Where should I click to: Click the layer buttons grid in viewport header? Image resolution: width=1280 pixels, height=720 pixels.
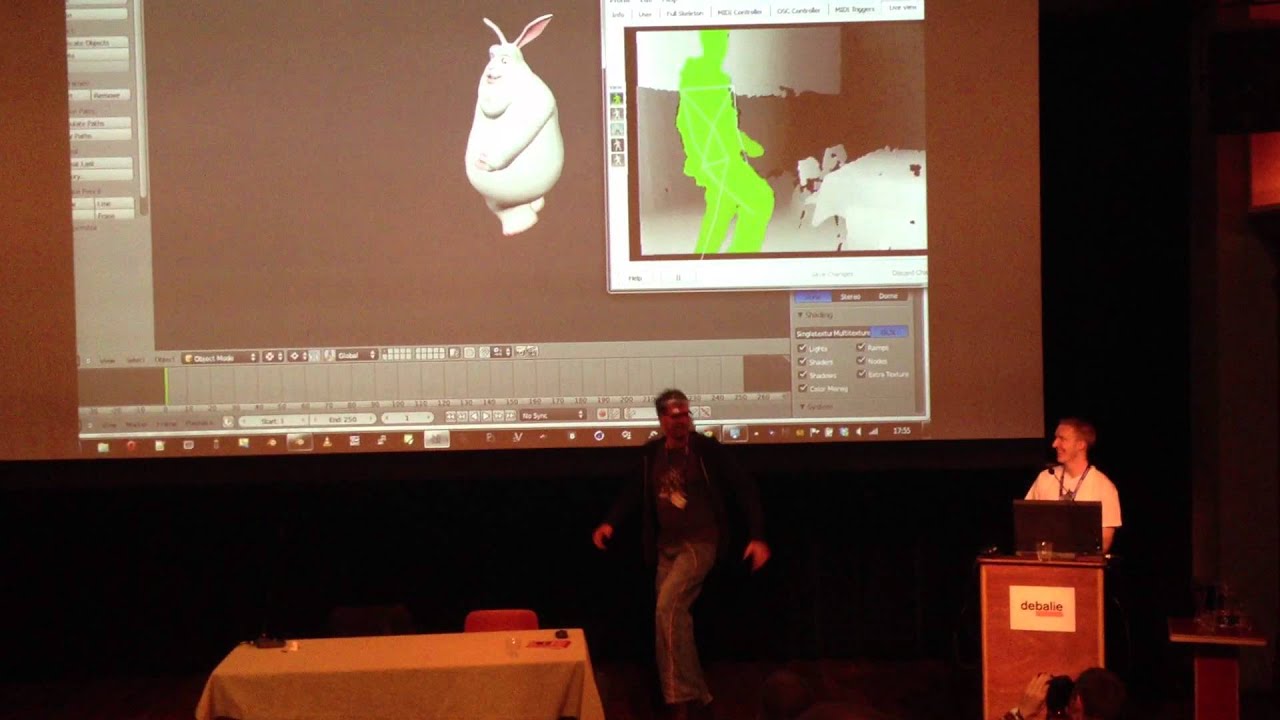coord(412,354)
